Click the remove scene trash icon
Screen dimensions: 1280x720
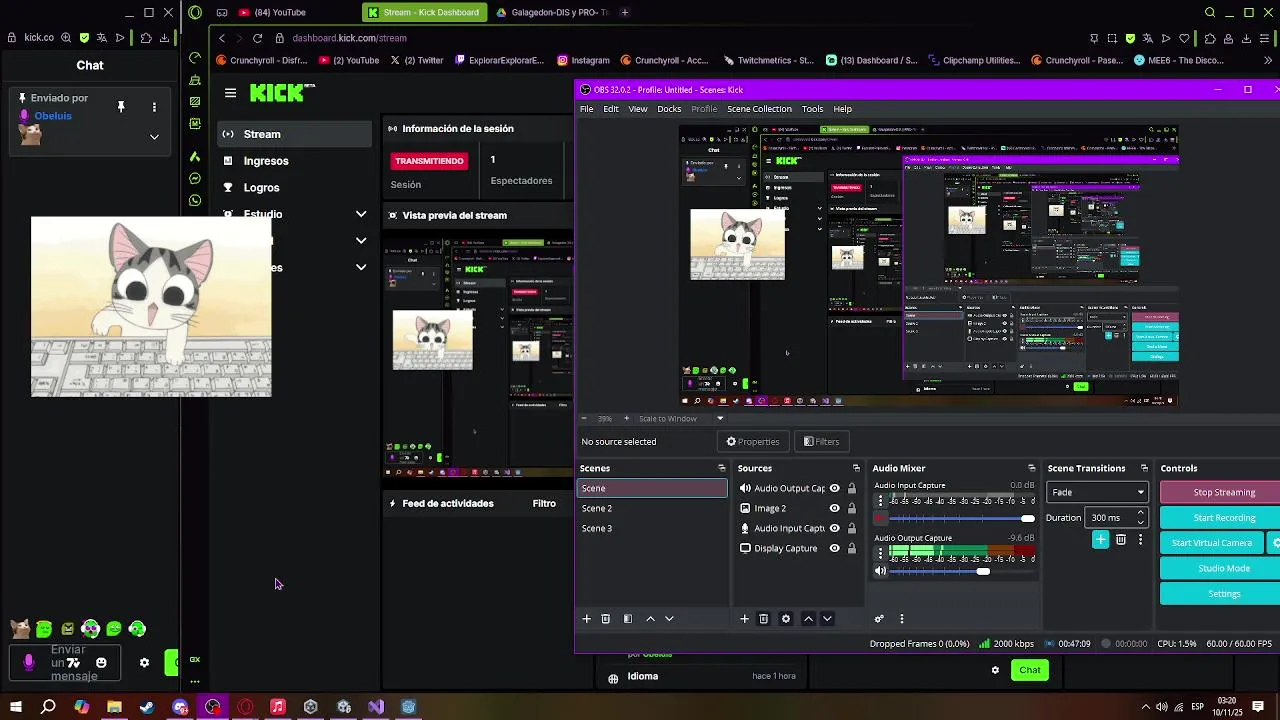pyautogui.click(x=605, y=619)
